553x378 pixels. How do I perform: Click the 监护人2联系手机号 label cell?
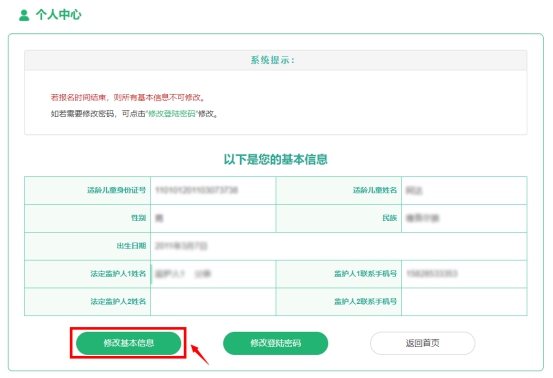tap(339, 301)
